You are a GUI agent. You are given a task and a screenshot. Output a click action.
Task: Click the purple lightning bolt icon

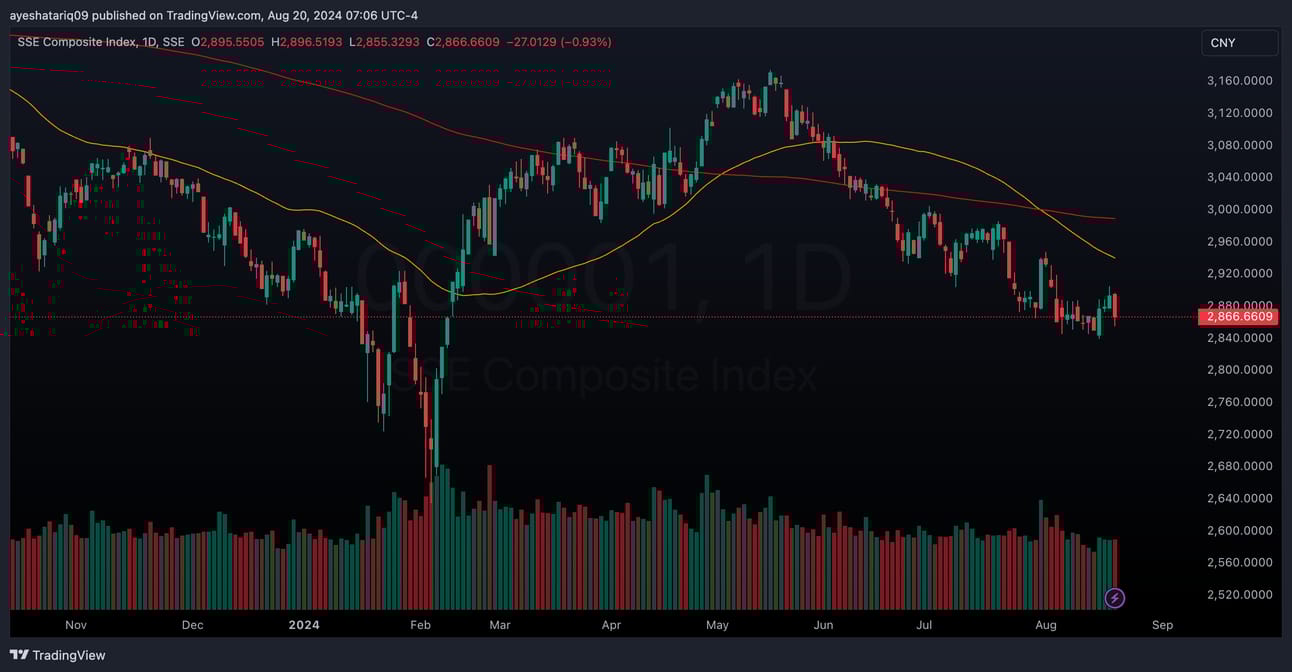pyautogui.click(x=1115, y=598)
